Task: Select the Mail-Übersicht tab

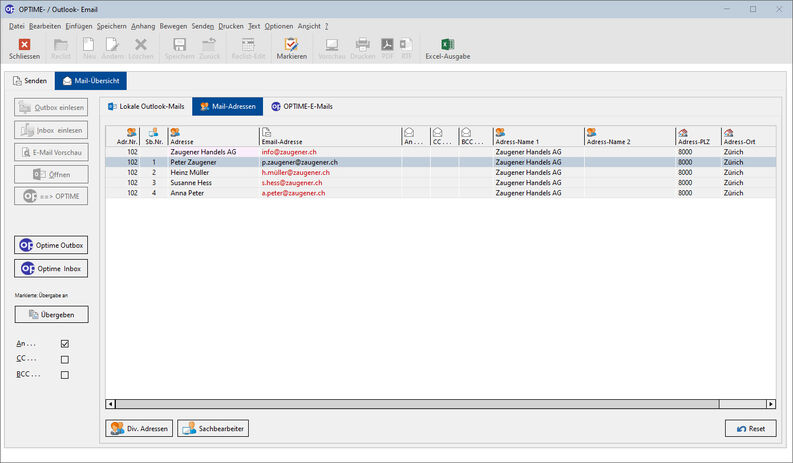Action: click(x=91, y=81)
